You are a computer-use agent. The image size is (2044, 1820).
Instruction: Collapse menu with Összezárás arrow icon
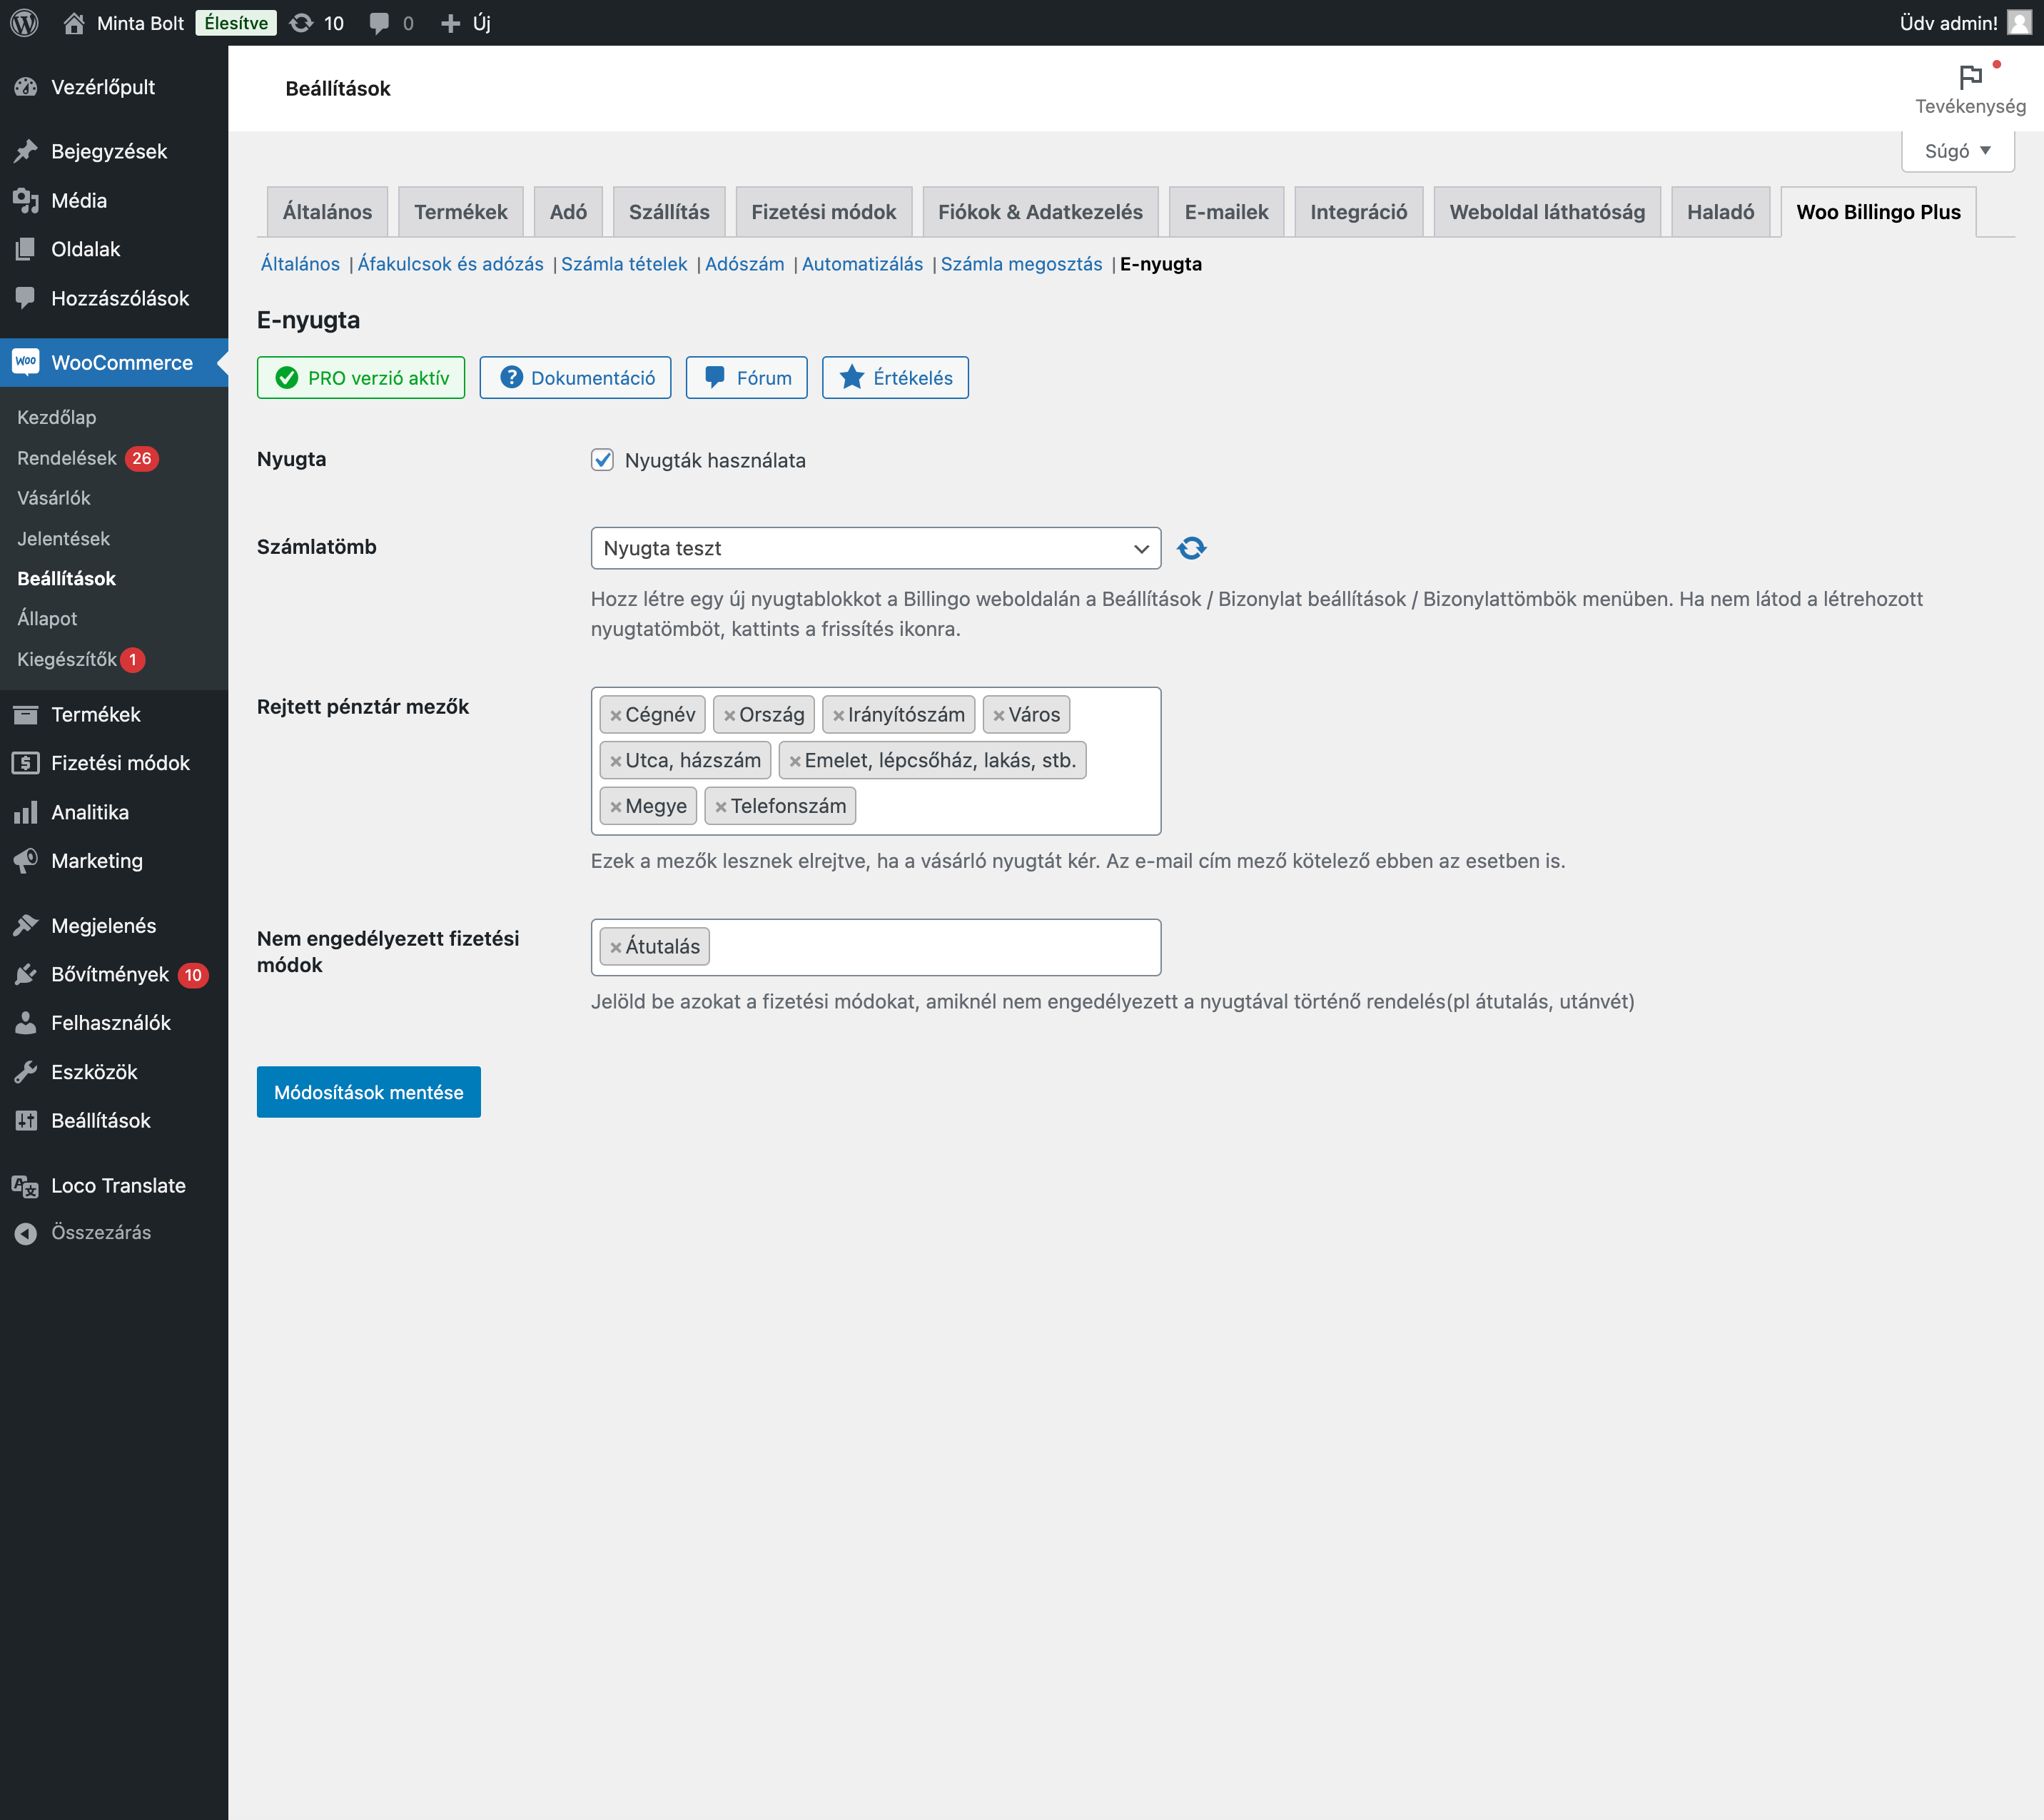click(26, 1234)
